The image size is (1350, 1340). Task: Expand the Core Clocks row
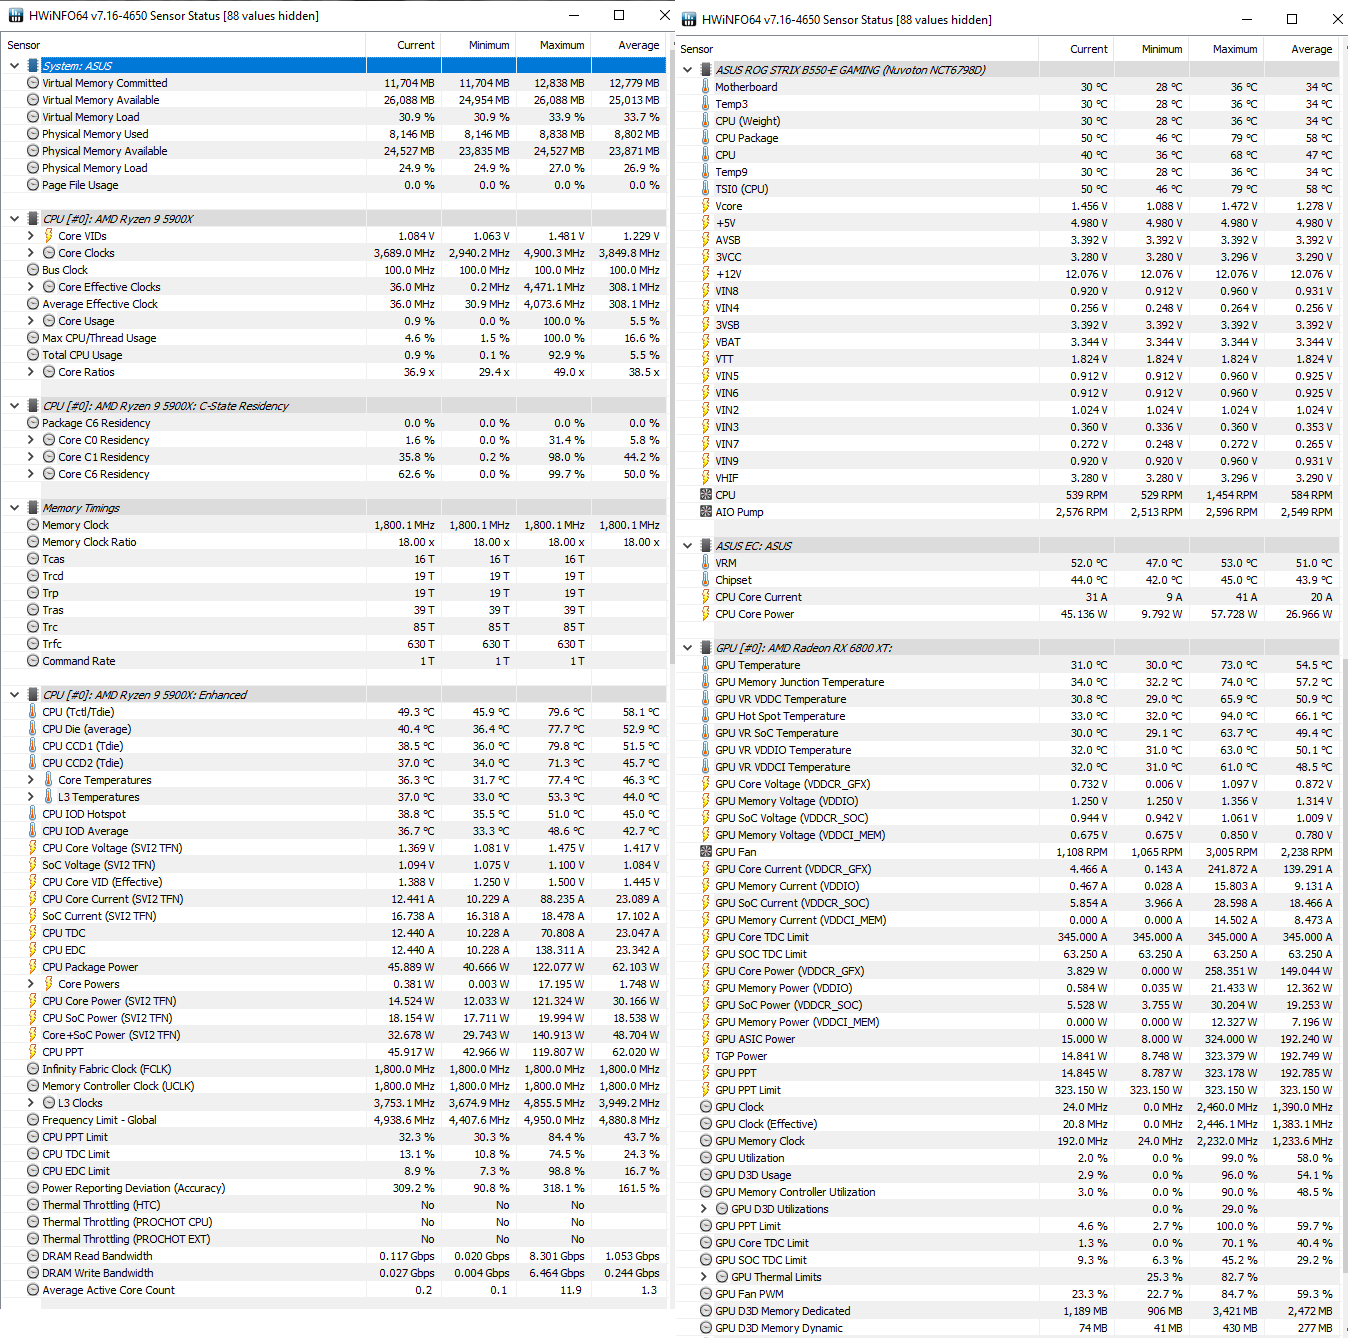[31, 253]
